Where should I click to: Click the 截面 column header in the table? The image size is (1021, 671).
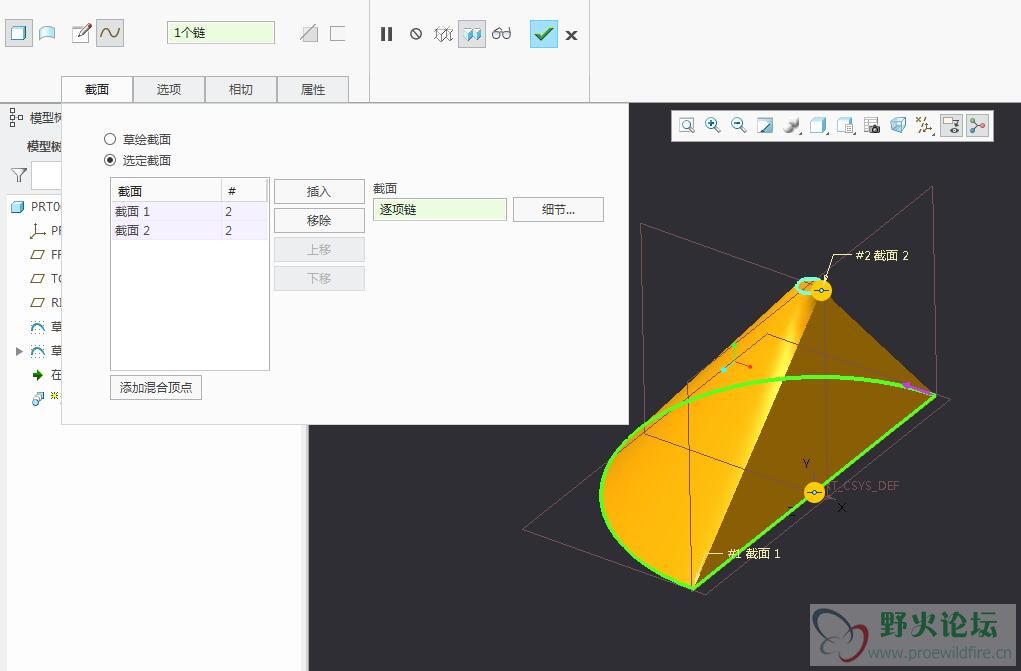point(166,191)
